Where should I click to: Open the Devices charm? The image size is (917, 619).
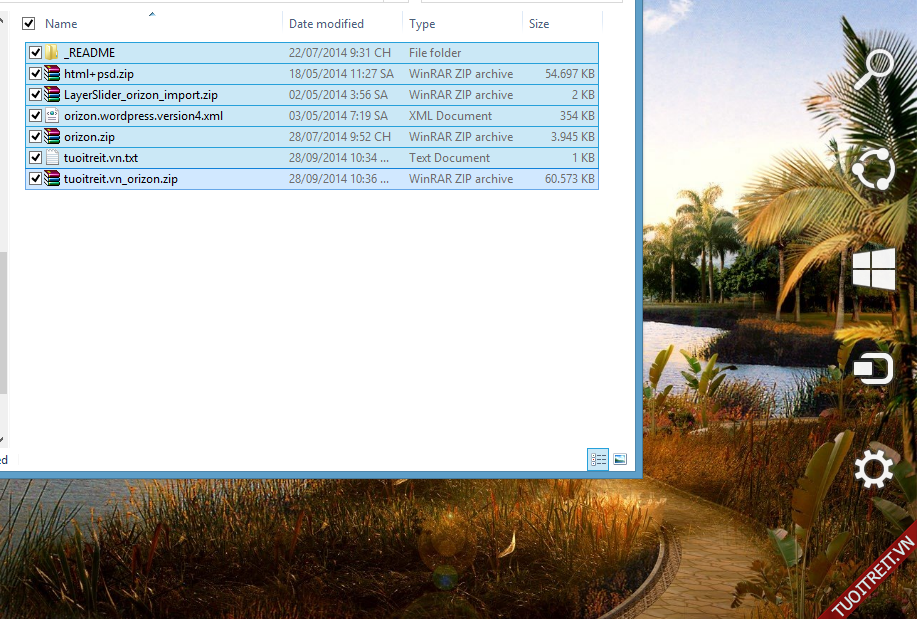(872, 369)
